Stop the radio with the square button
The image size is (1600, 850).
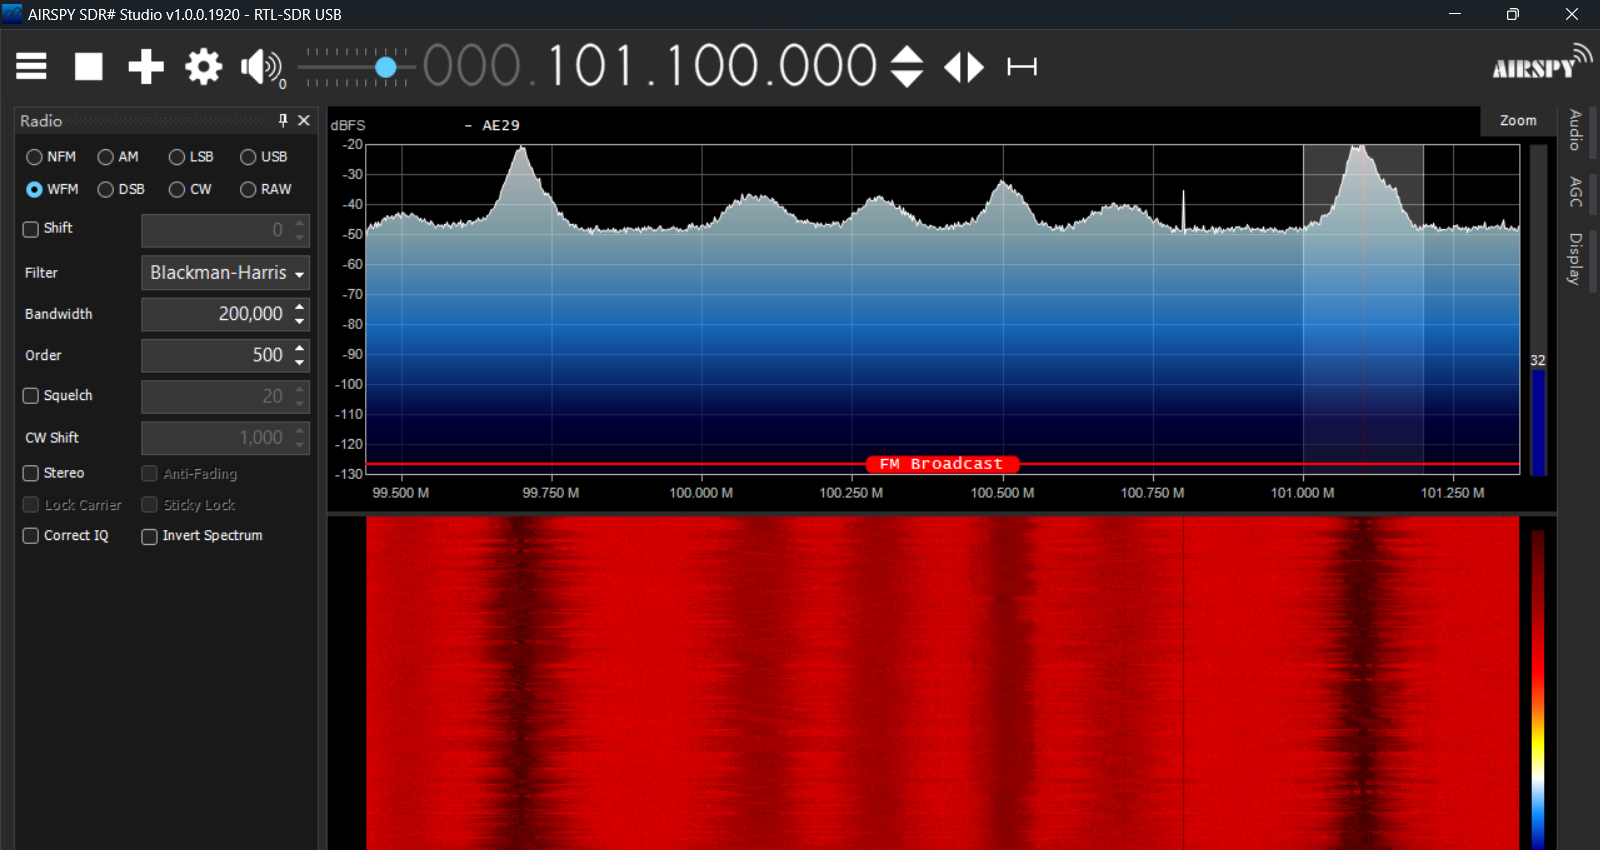click(89, 67)
